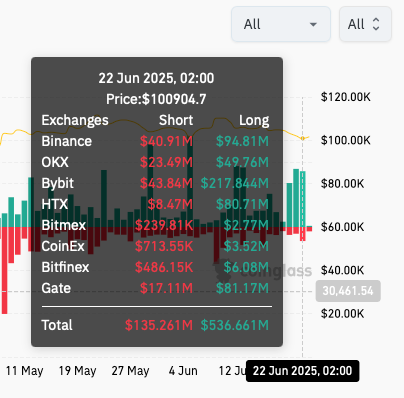Click HTX long value $80.71M
This screenshot has width=404, height=398.
click(x=242, y=204)
